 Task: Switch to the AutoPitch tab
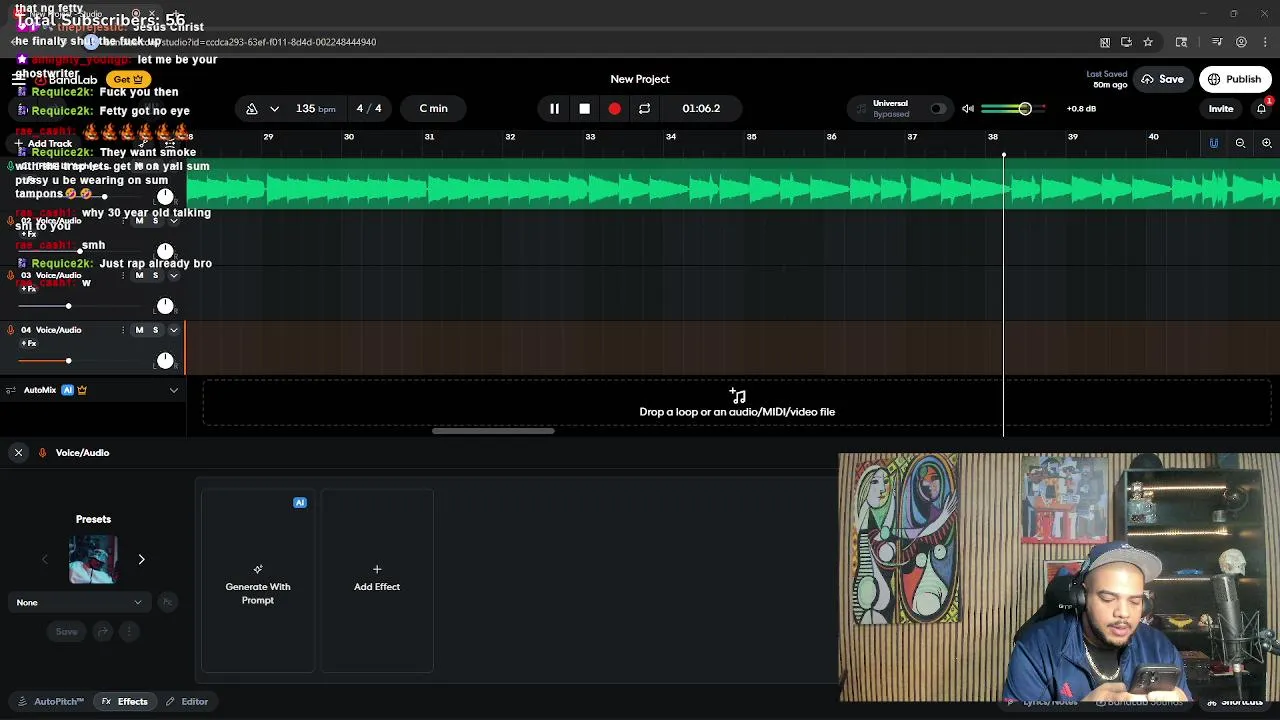tap(51, 702)
